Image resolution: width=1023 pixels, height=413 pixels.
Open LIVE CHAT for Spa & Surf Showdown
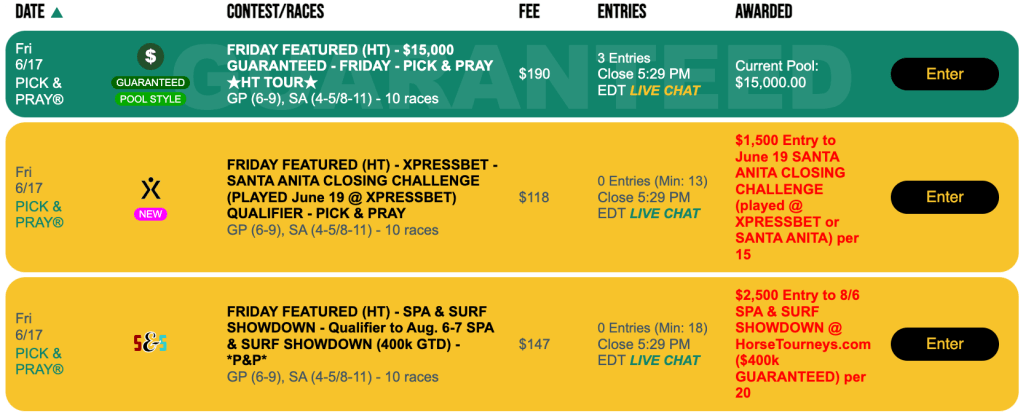[665, 360]
